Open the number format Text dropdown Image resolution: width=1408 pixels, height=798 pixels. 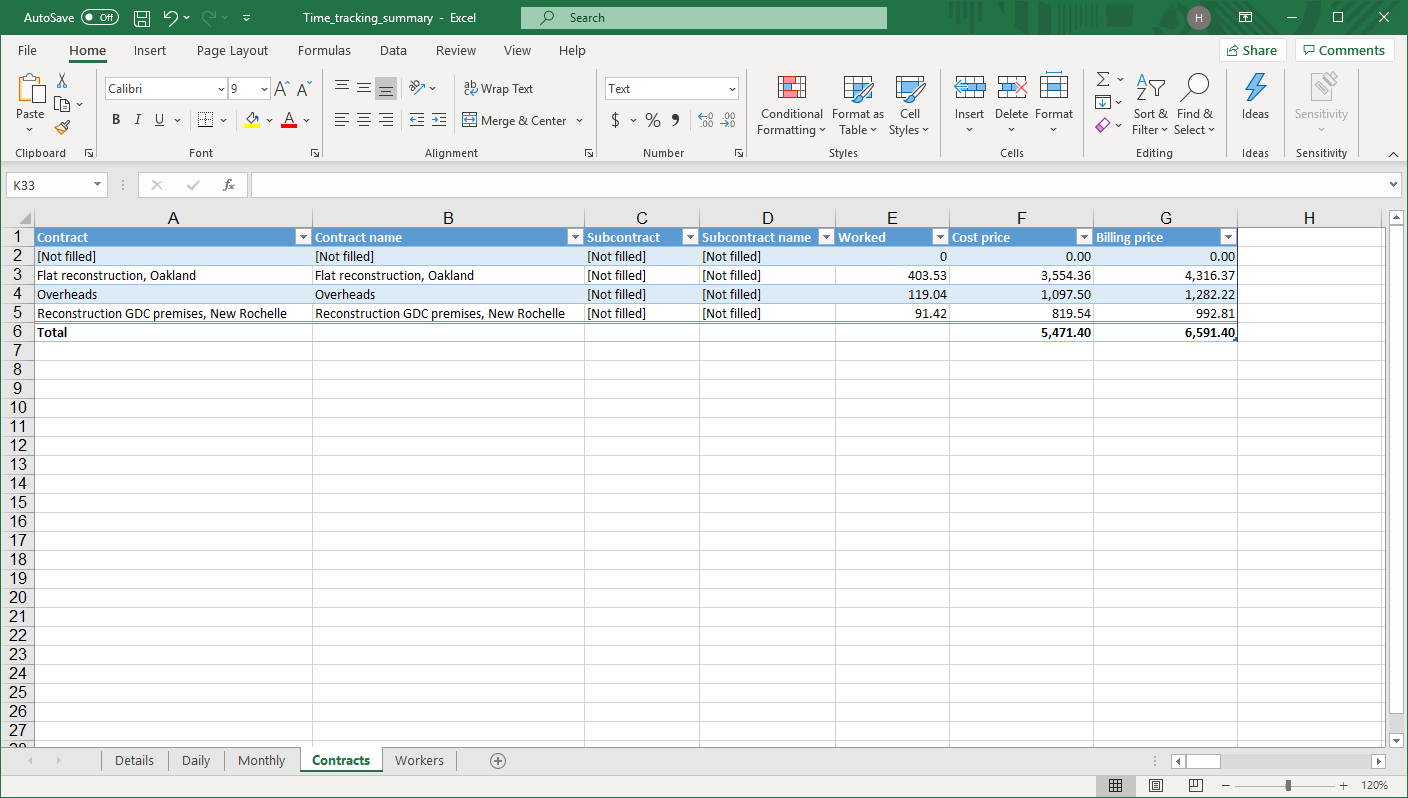(732, 89)
